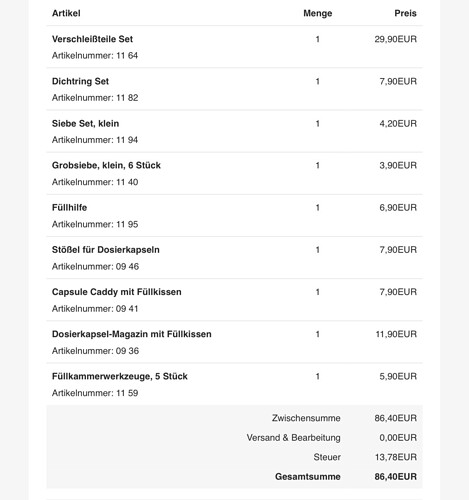Click the Artikel column header
This screenshot has width=469, height=500.
pos(66,13)
